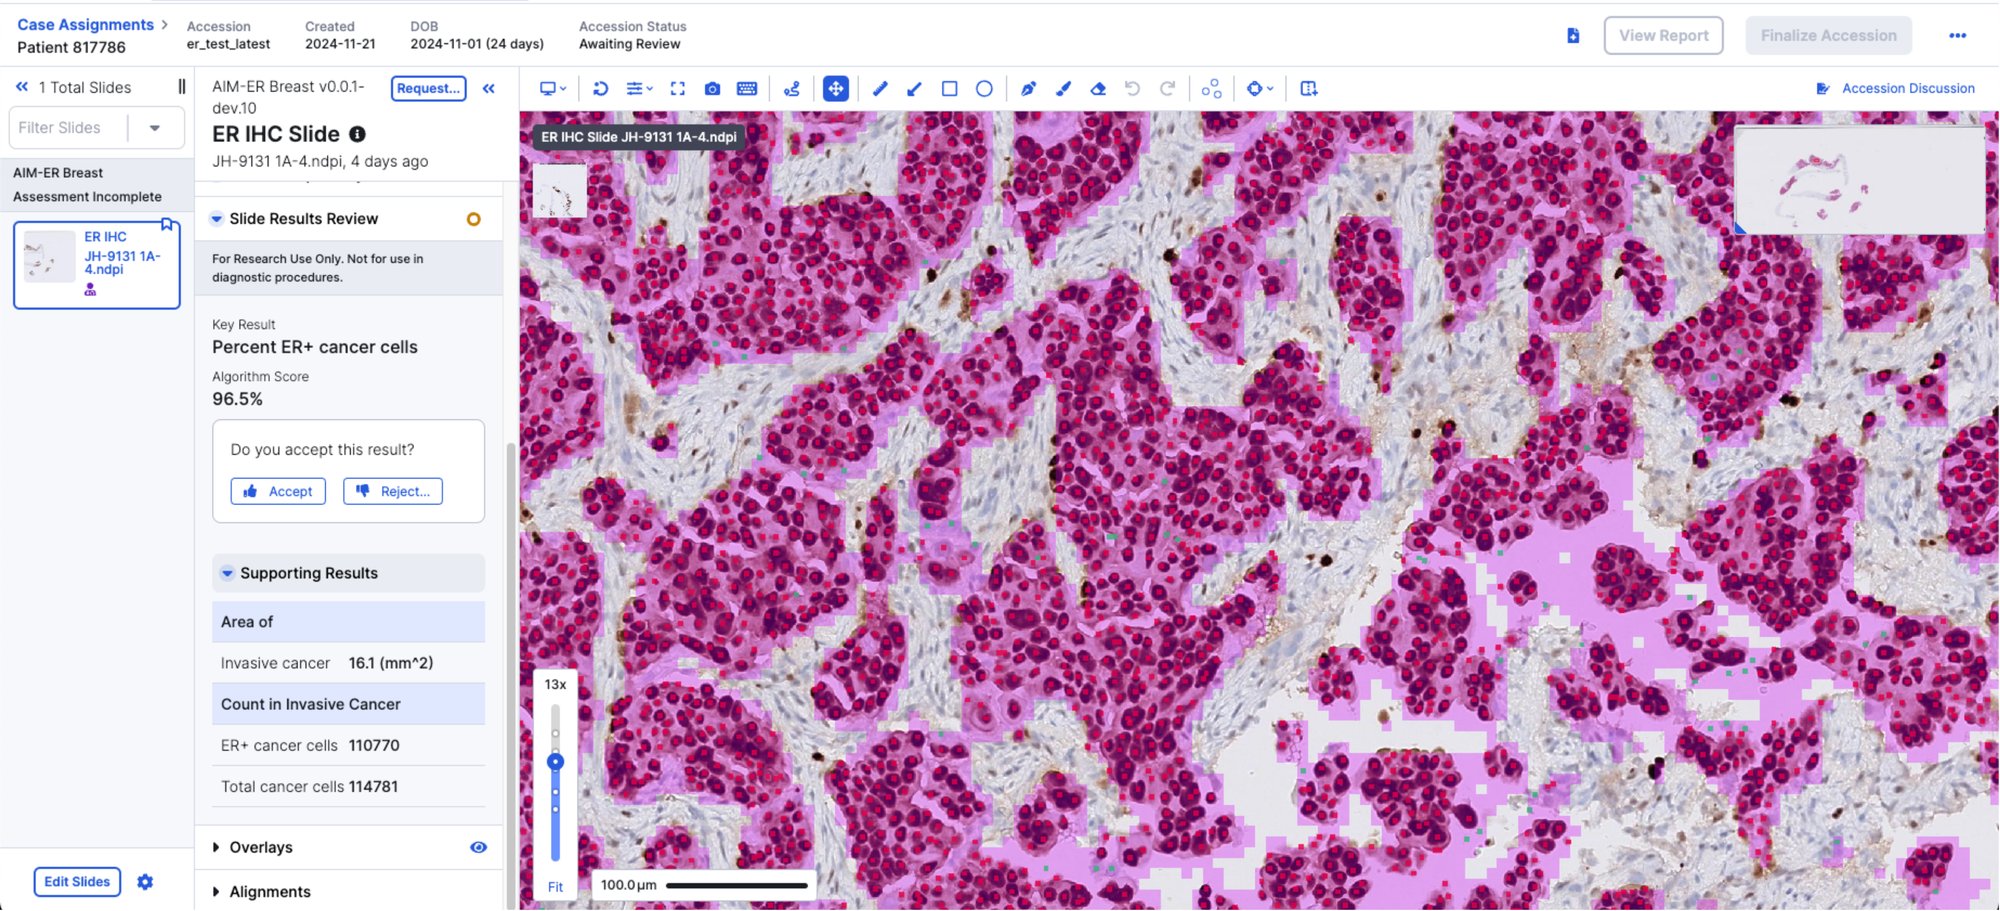Viewport: 2000px width, 911px height.
Task: Click the three-circles cluster tool
Action: [x=1211, y=89]
